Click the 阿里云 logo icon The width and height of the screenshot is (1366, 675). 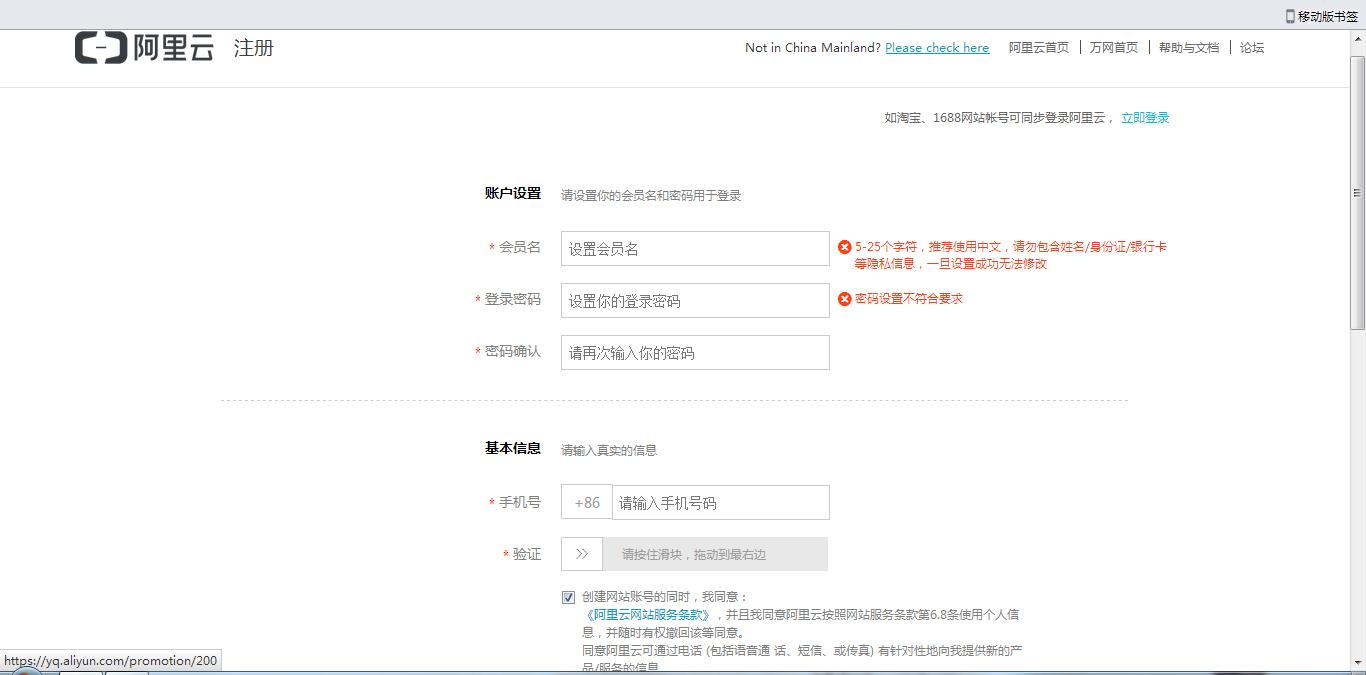[x=97, y=47]
